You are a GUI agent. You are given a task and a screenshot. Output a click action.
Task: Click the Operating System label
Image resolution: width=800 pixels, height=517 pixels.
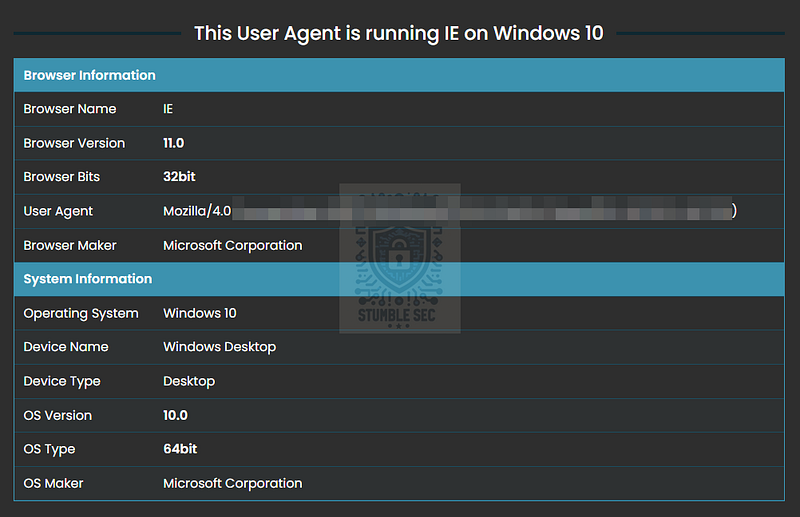point(81,313)
